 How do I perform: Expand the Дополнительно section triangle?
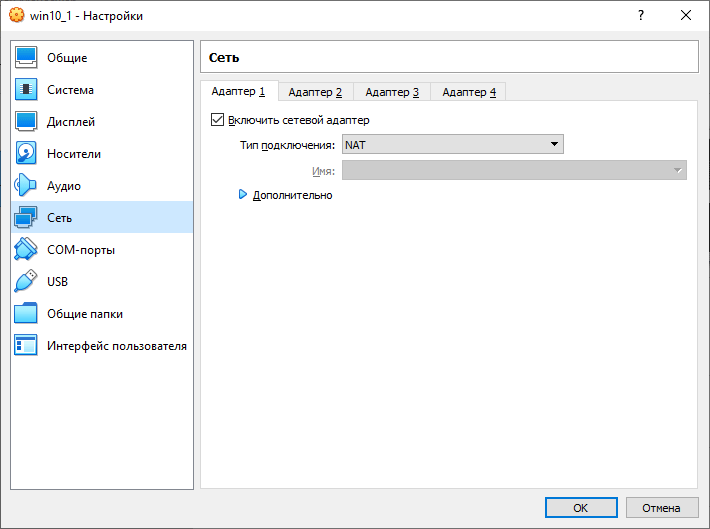[243, 195]
